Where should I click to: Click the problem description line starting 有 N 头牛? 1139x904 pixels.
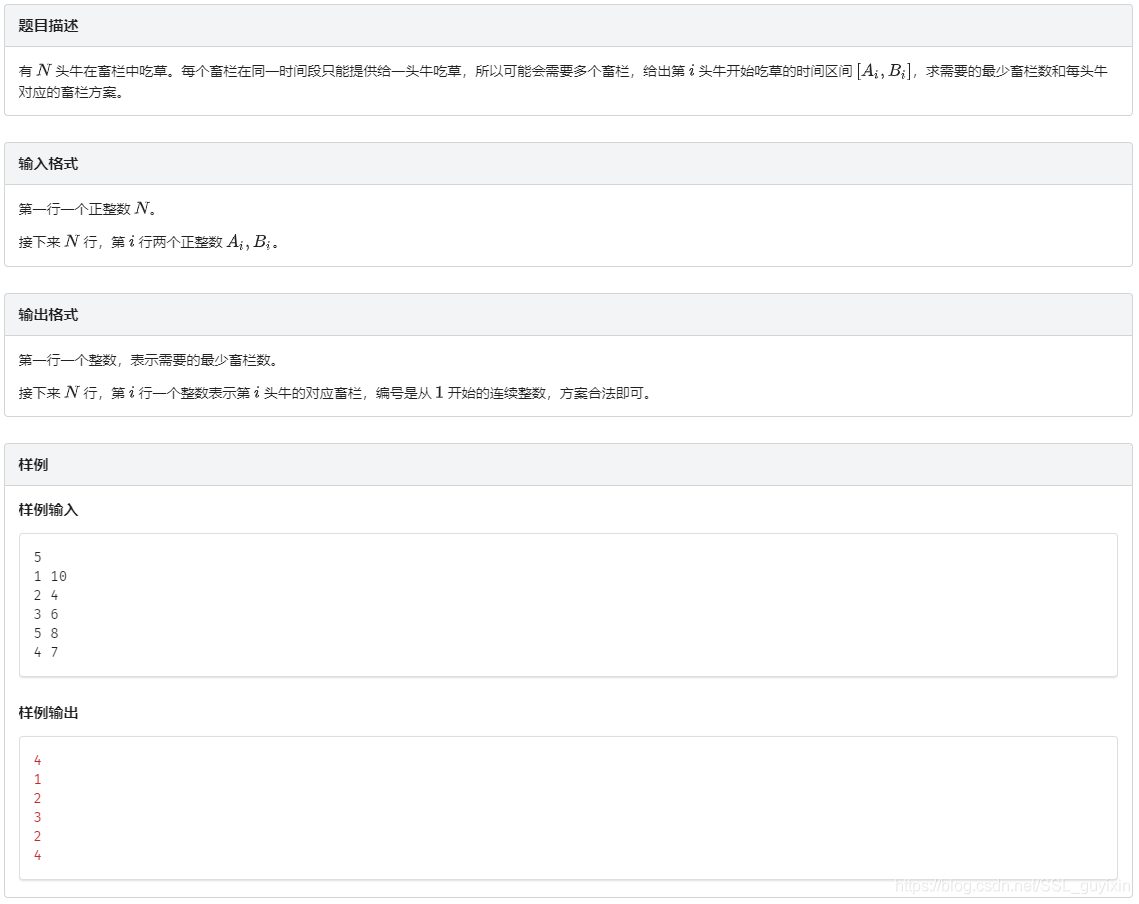(563, 70)
